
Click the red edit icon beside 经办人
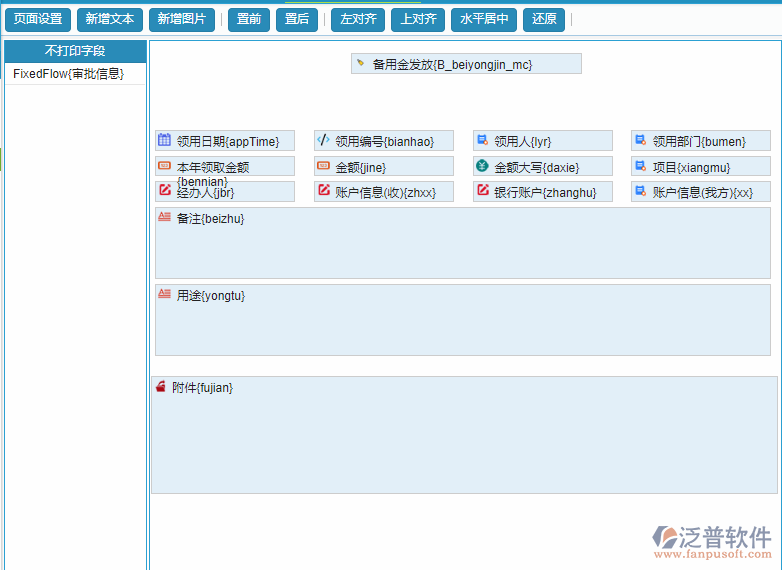point(164,190)
